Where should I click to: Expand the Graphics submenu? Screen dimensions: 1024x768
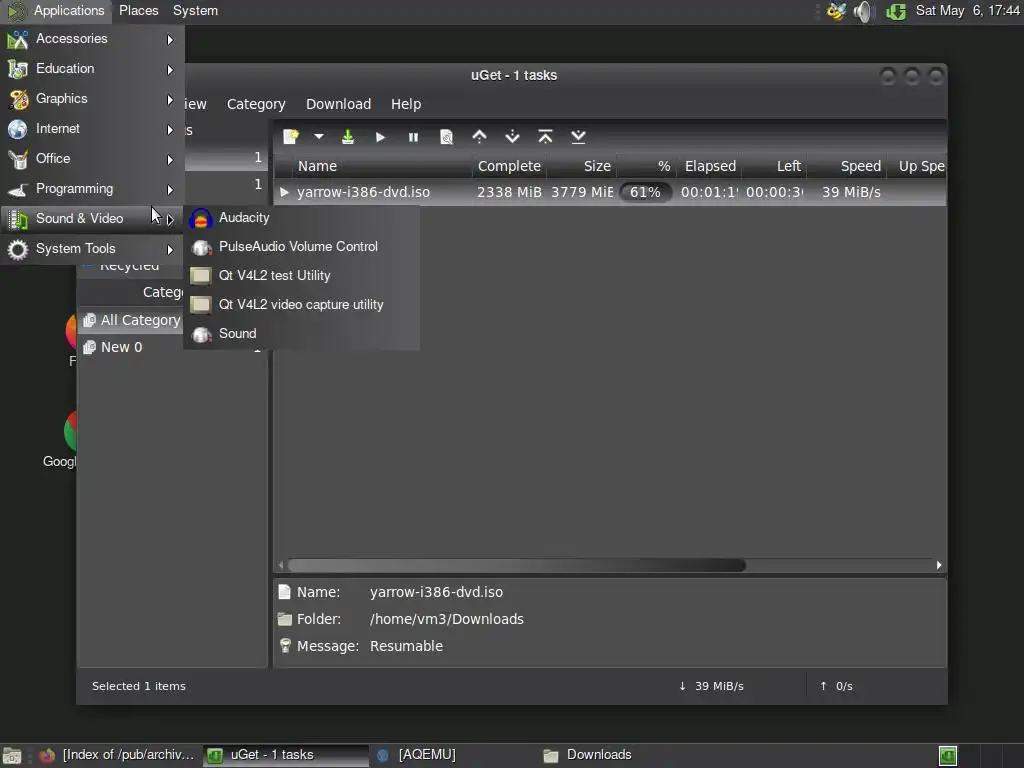click(x=91, y=99)
